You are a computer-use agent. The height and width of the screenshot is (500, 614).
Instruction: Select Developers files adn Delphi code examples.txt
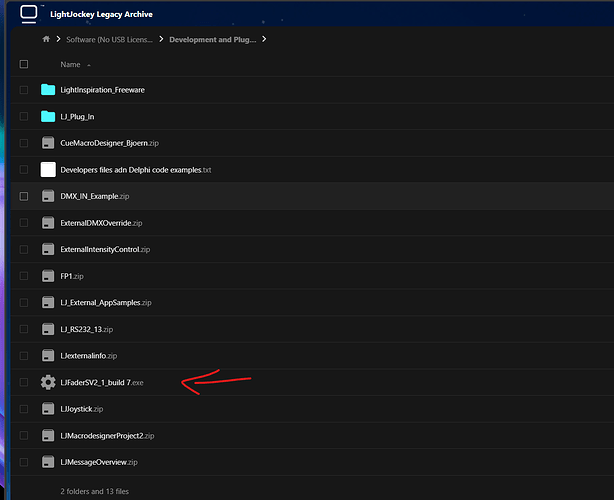(x=136, y=170)
